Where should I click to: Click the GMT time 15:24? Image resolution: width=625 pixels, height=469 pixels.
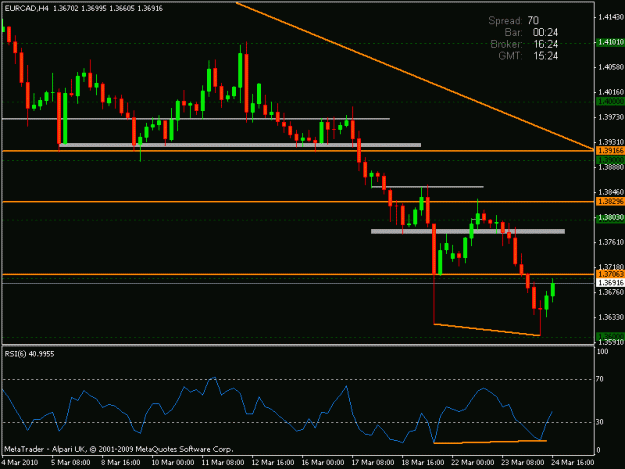point(545,56)
